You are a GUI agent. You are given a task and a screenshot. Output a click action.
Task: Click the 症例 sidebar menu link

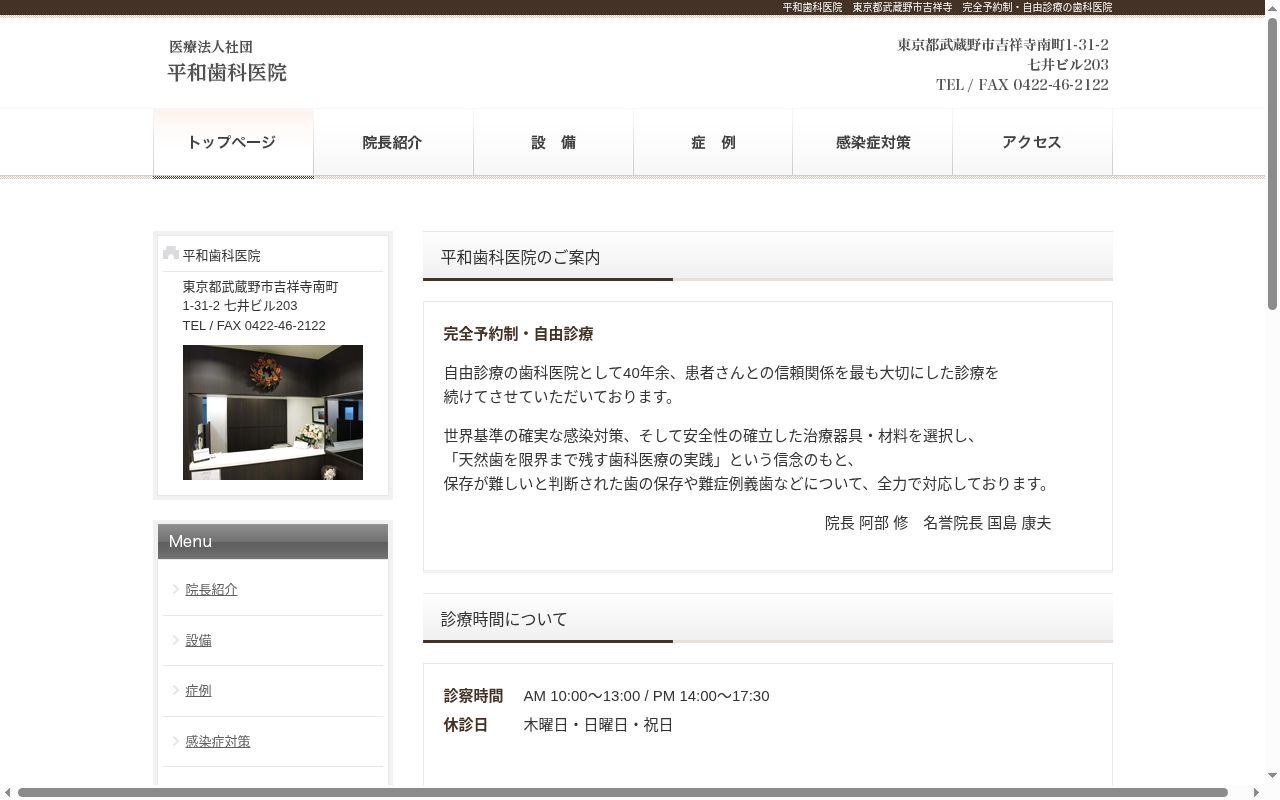198,691
